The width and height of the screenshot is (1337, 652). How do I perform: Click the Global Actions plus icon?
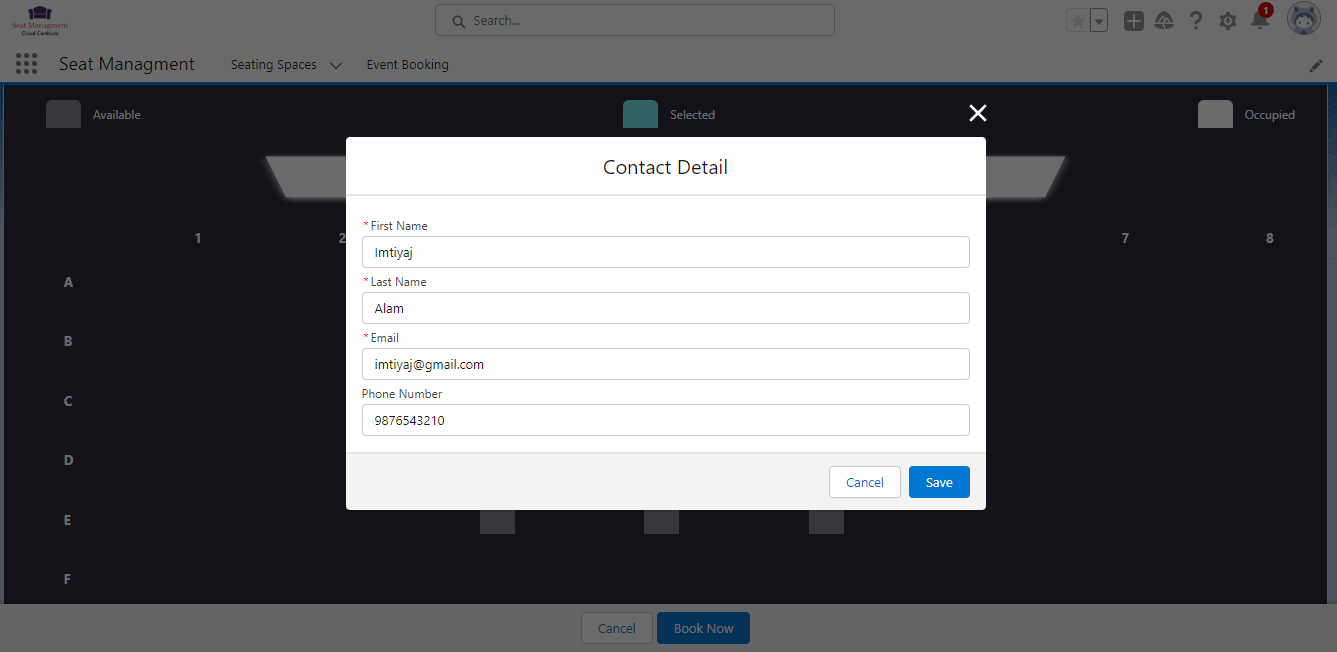tap(1133, 21)
